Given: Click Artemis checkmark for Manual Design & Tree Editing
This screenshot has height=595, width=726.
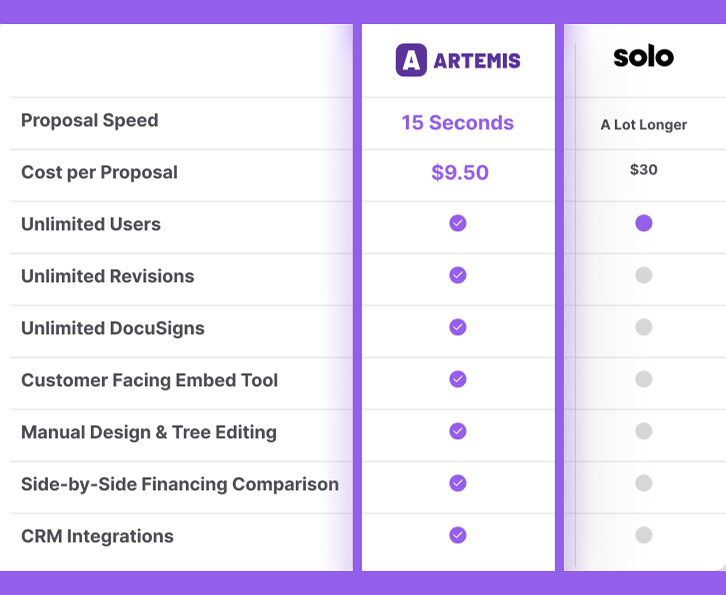Looking at the screenshot, I should pyautogui.click(x=457, y=431).
